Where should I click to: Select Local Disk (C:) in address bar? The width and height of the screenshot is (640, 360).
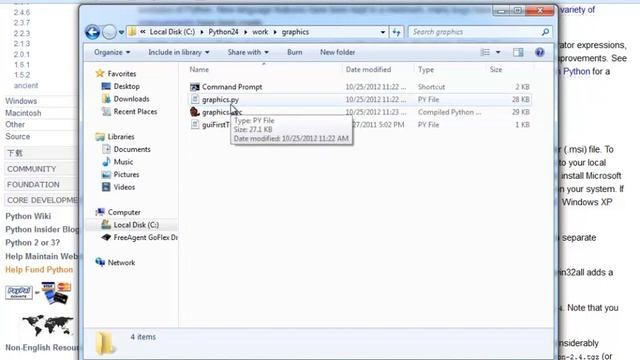(x=172, y=32)
